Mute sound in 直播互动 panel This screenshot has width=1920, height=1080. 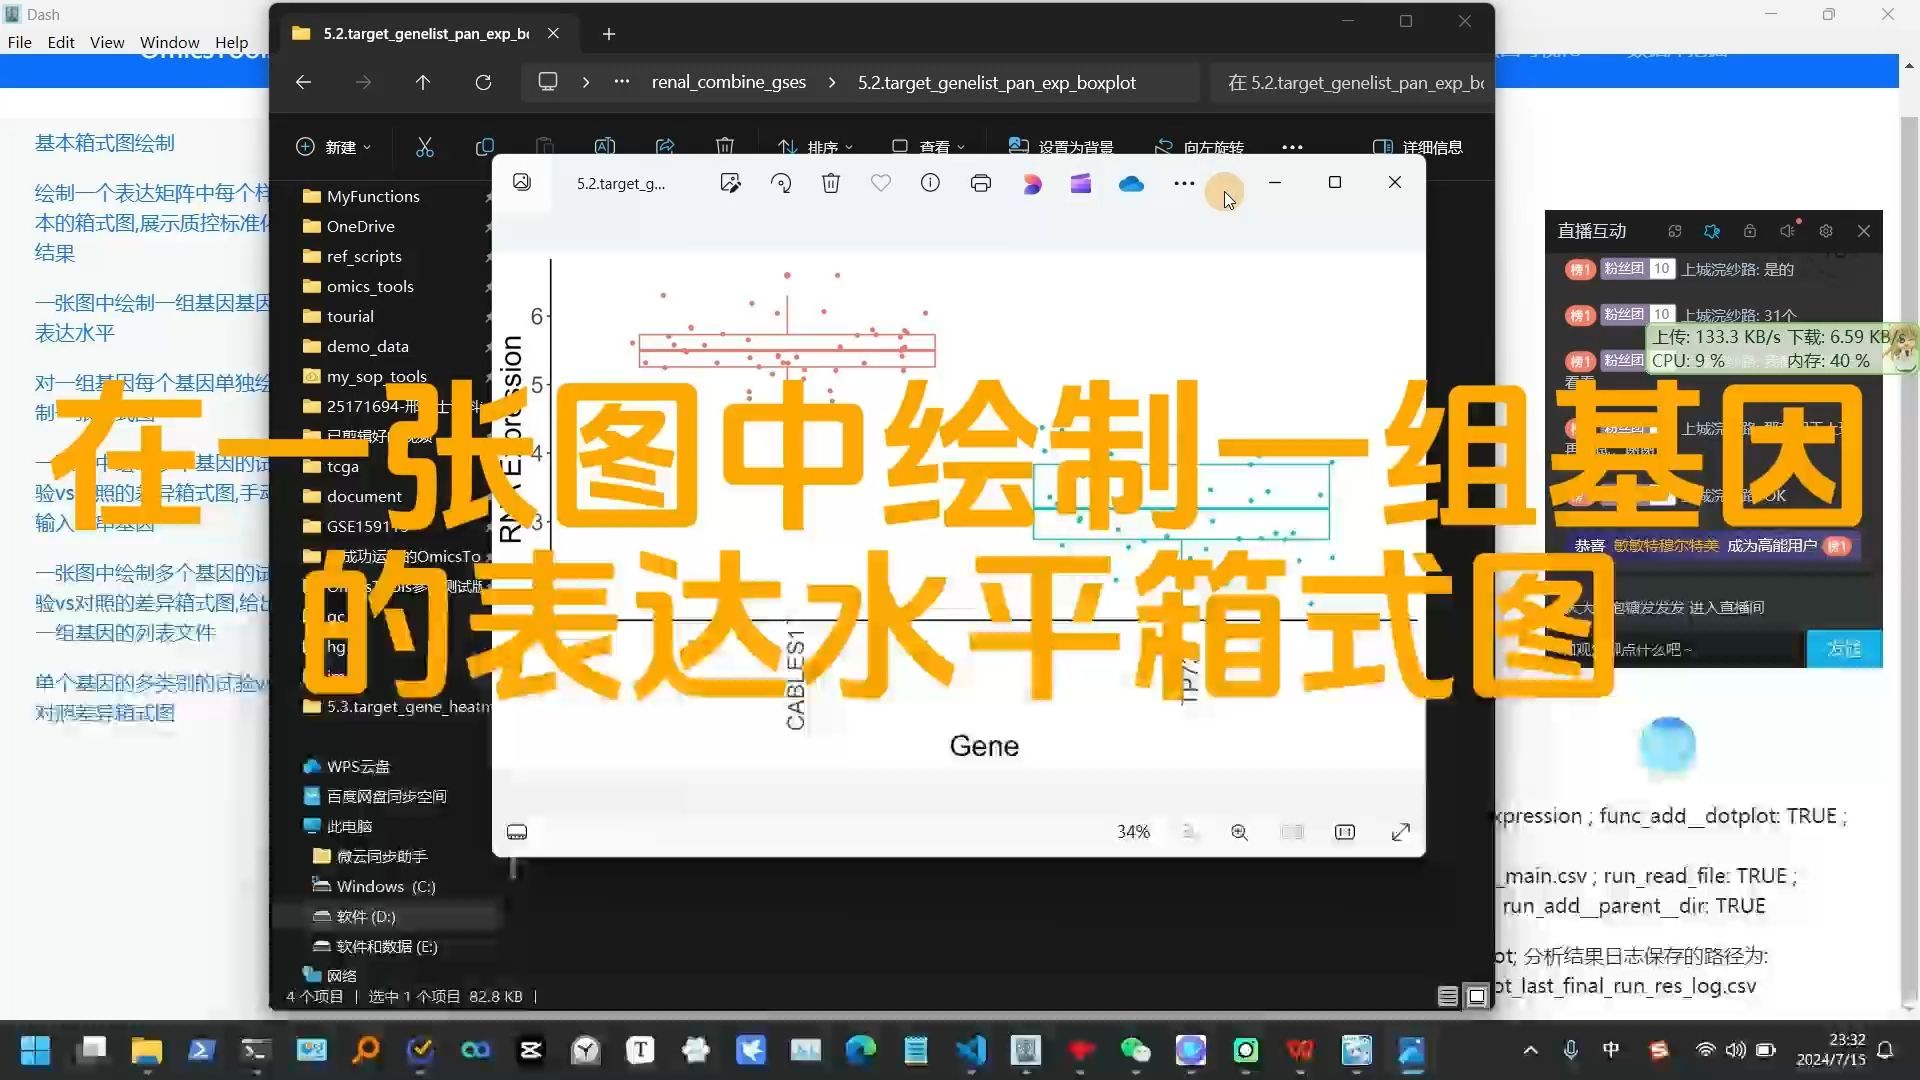point(1788,231)
